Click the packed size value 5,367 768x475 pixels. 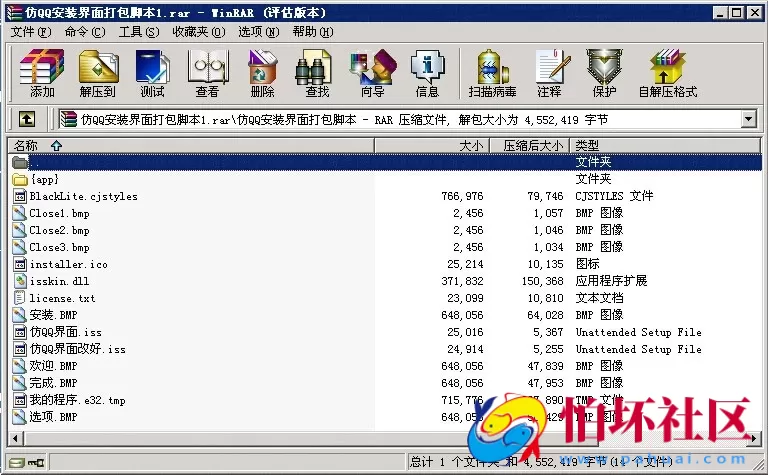tap(548, 332)
